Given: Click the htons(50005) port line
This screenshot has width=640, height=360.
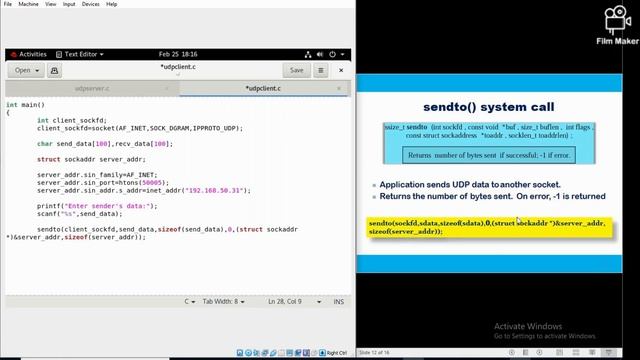Looking at the screenshot, I should (103, 183).
